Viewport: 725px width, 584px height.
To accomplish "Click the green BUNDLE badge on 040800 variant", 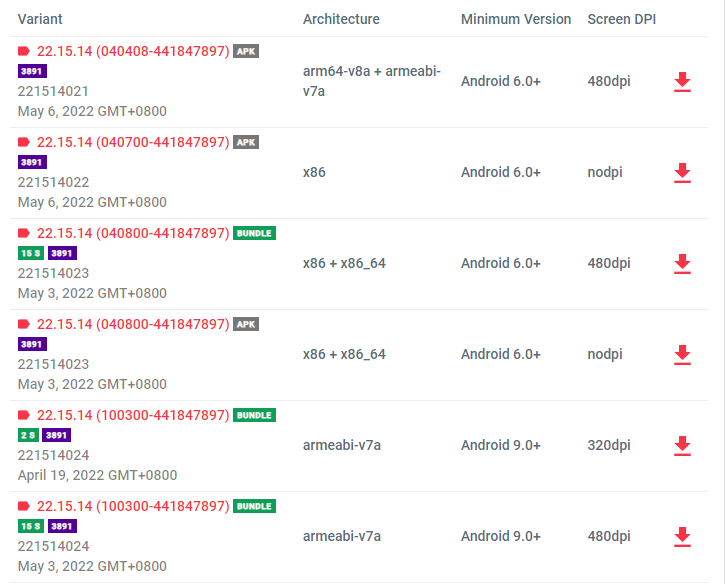I will [254, 233].
